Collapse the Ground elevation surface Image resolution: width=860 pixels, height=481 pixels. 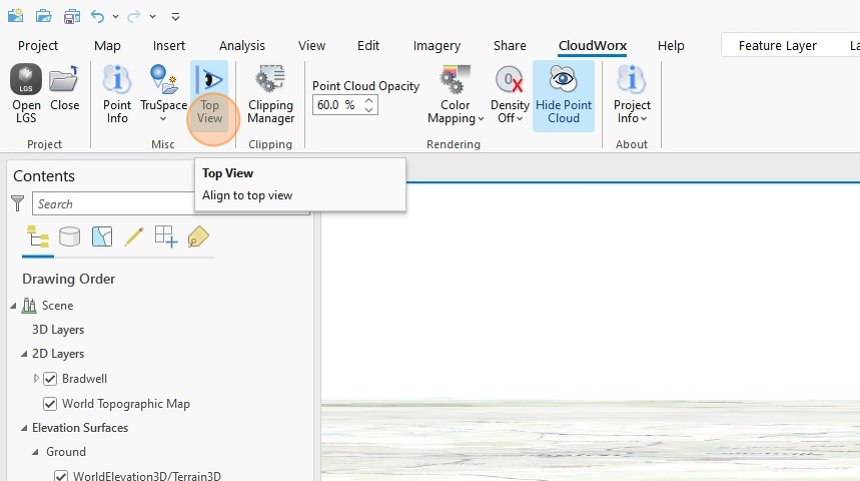click(x=35, y=452)
